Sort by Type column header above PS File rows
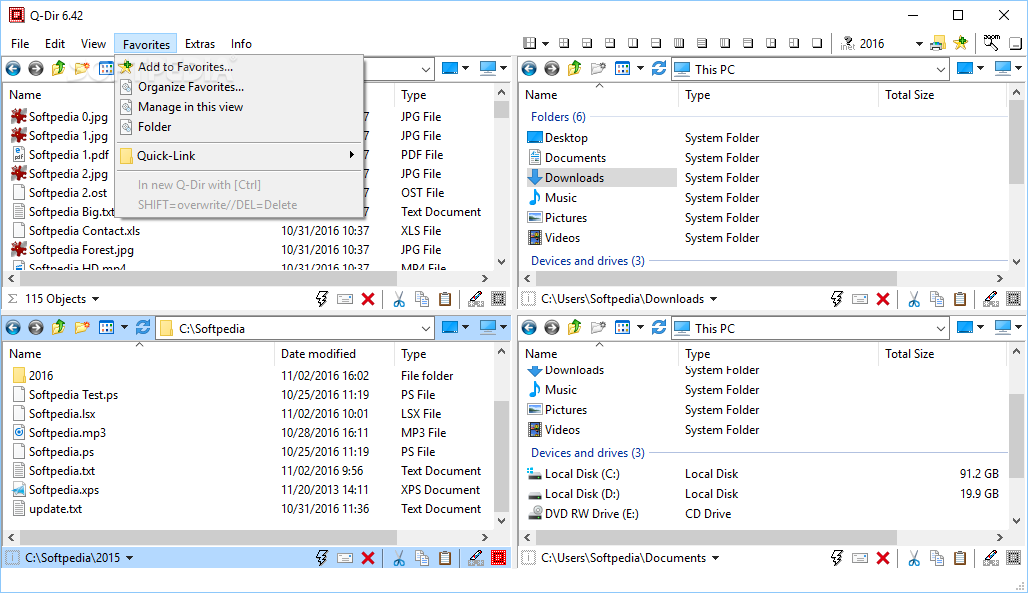The width and height of the screenshot is (1028, 593). [x=445, y=354]
